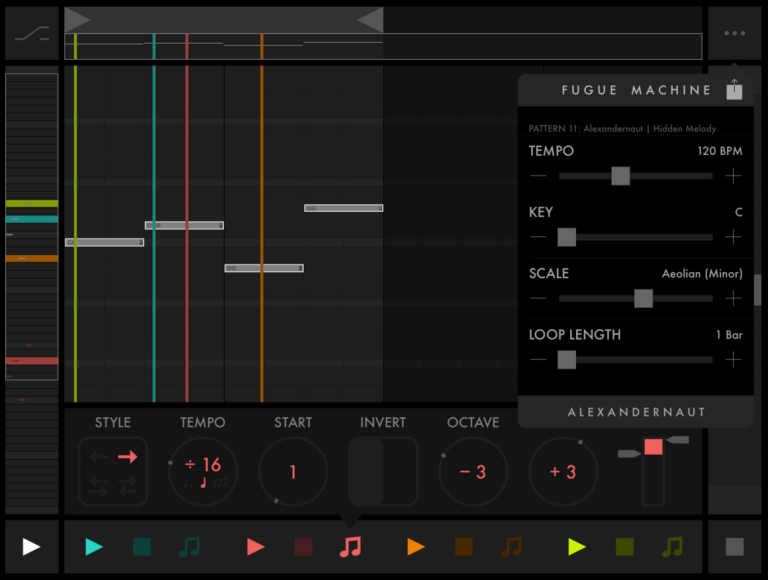The width and height of the screenshot is (768, 580).
Task: Click the yellow-green key on piano sidebar
Action: [x=32, y=203]
